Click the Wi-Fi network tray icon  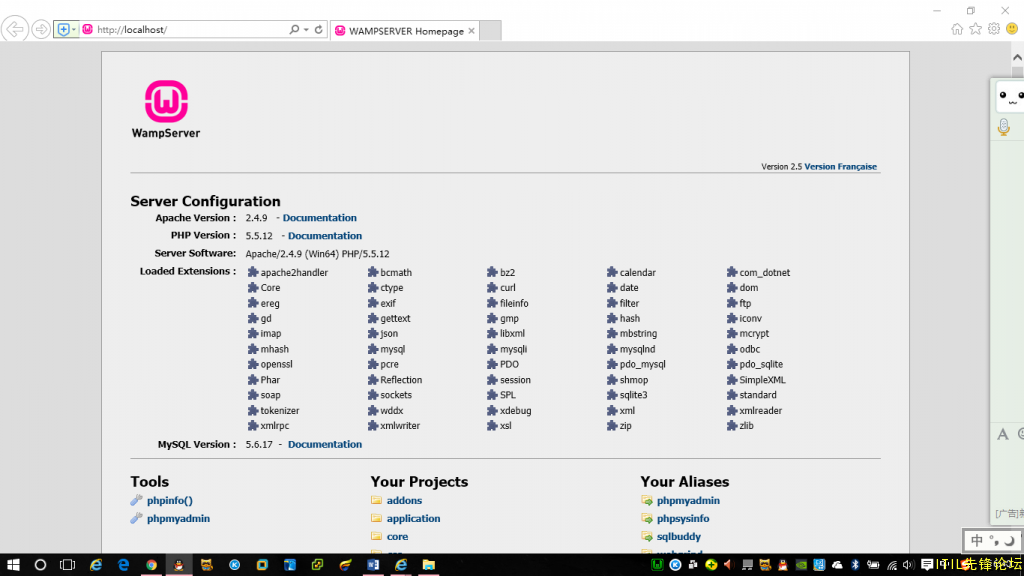click(891, 565)
